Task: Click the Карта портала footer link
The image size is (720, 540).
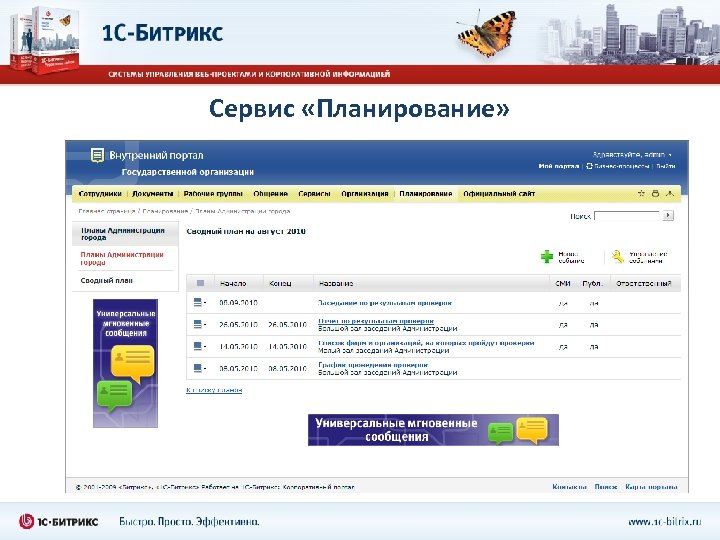Action: pos(652,487)
